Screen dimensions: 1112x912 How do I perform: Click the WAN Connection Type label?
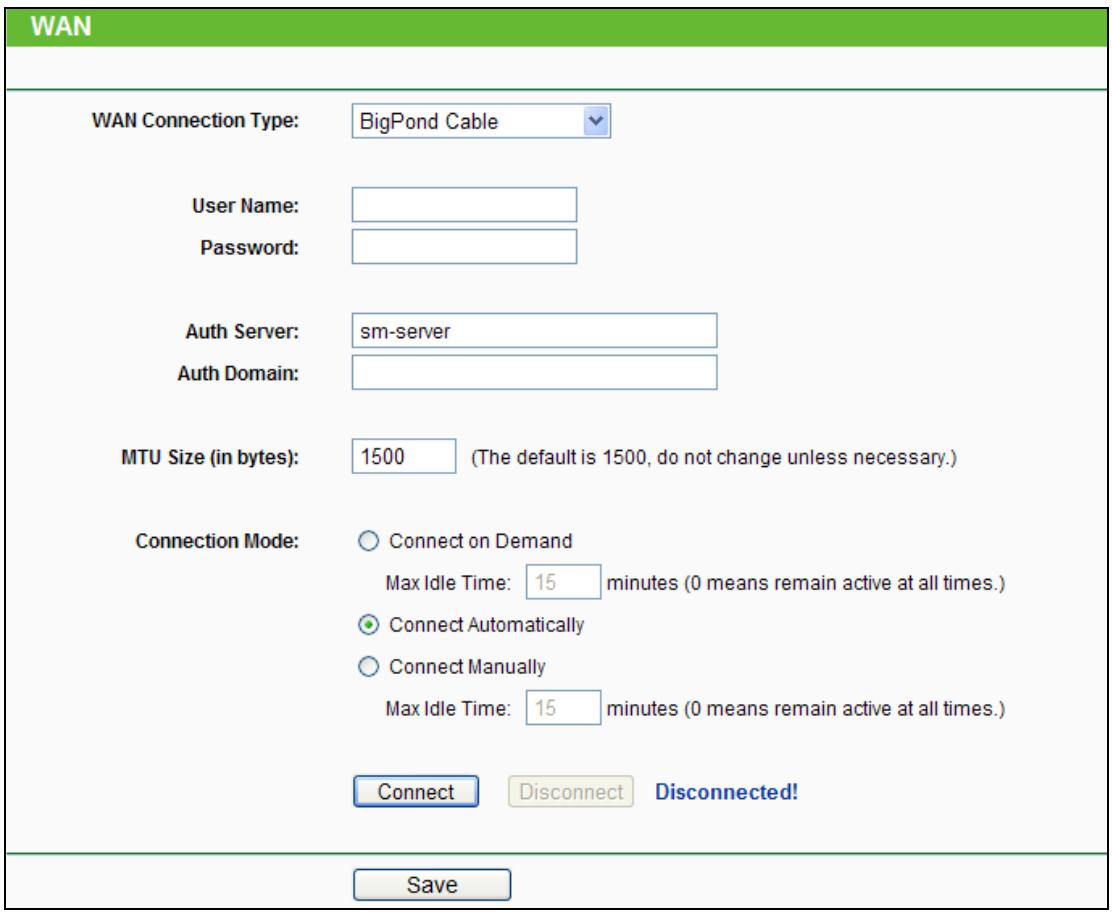195,121
